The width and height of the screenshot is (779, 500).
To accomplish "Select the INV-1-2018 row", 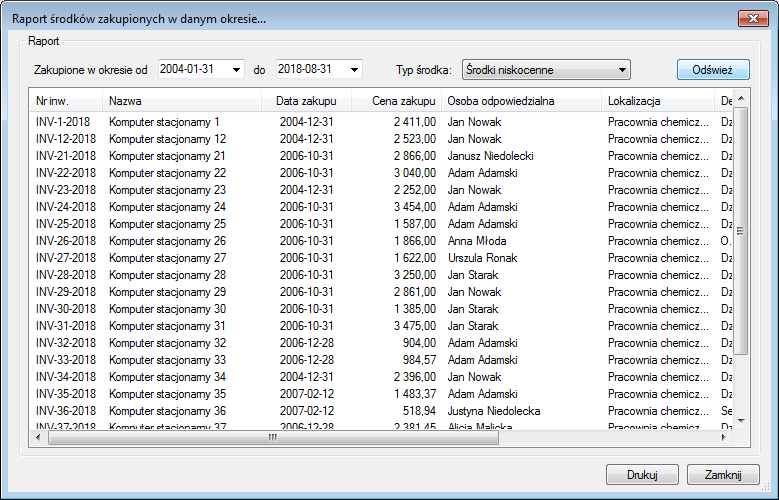I will (381, 122).
